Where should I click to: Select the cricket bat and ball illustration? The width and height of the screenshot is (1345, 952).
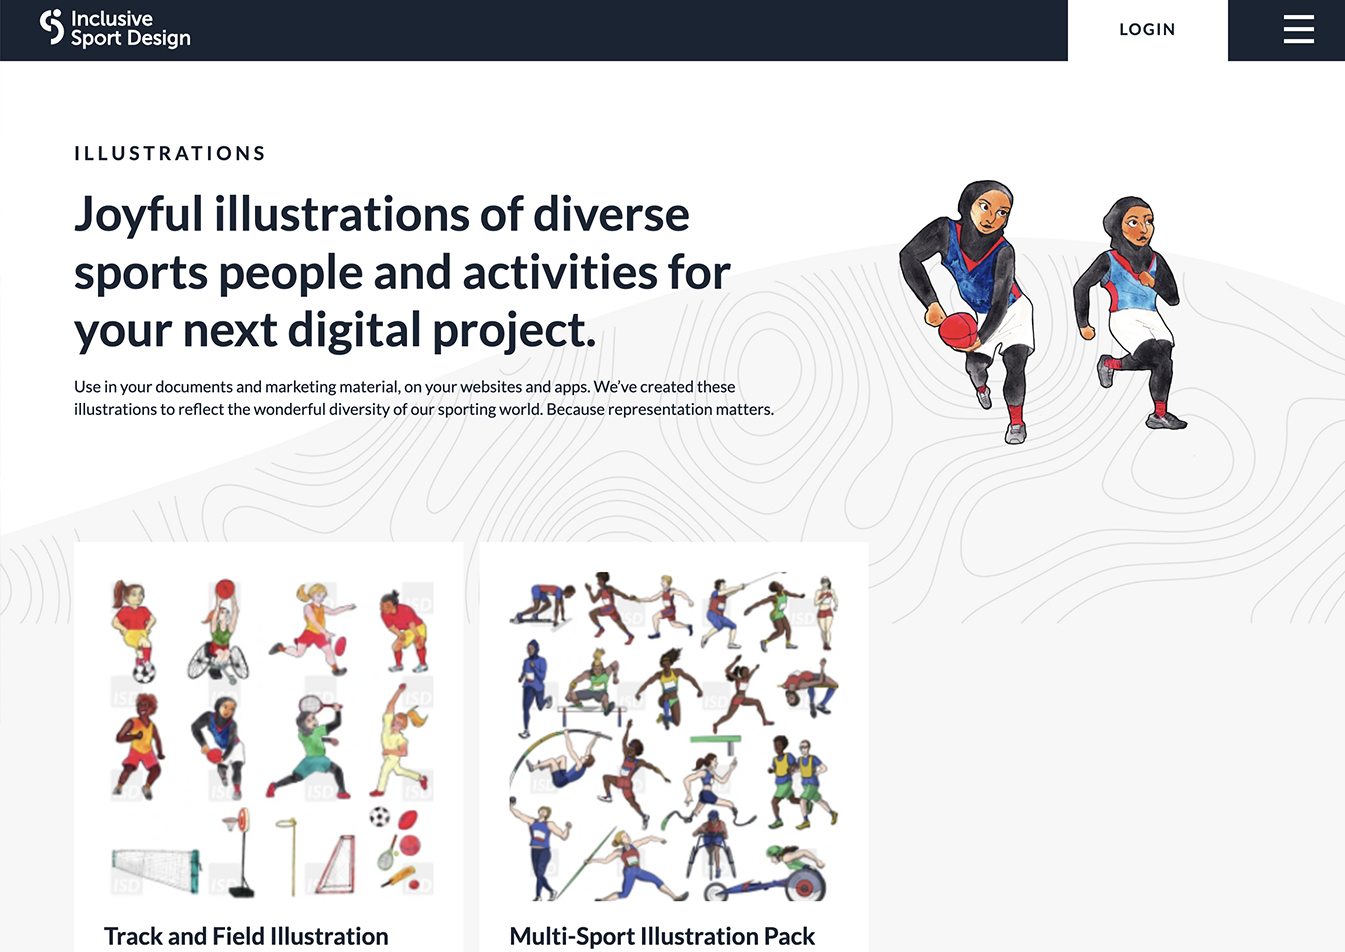pyautogui.click(x=400, y=878)
